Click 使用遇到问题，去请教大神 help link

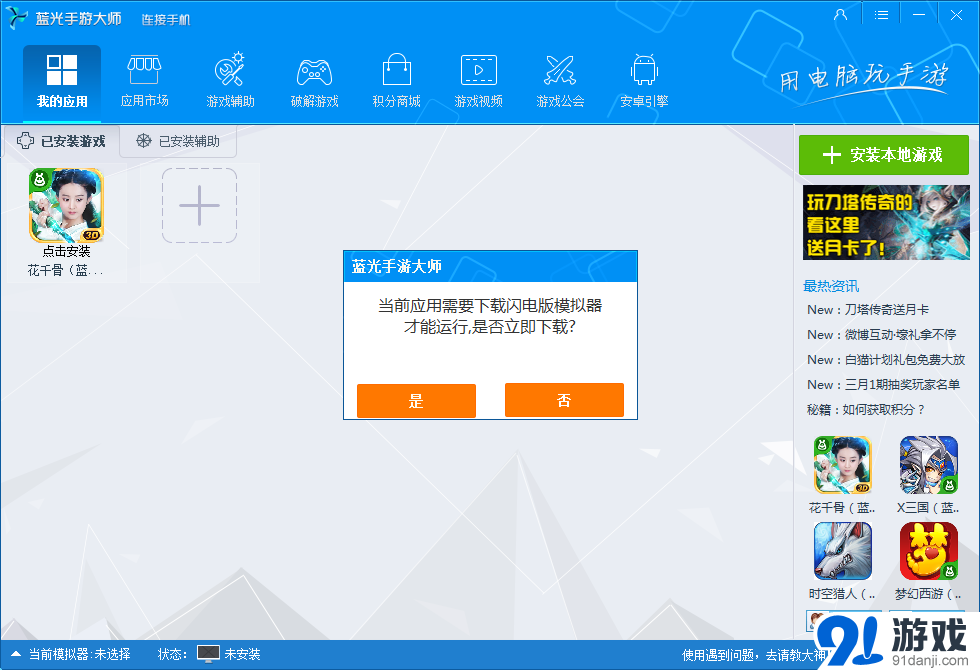[754, 655]
